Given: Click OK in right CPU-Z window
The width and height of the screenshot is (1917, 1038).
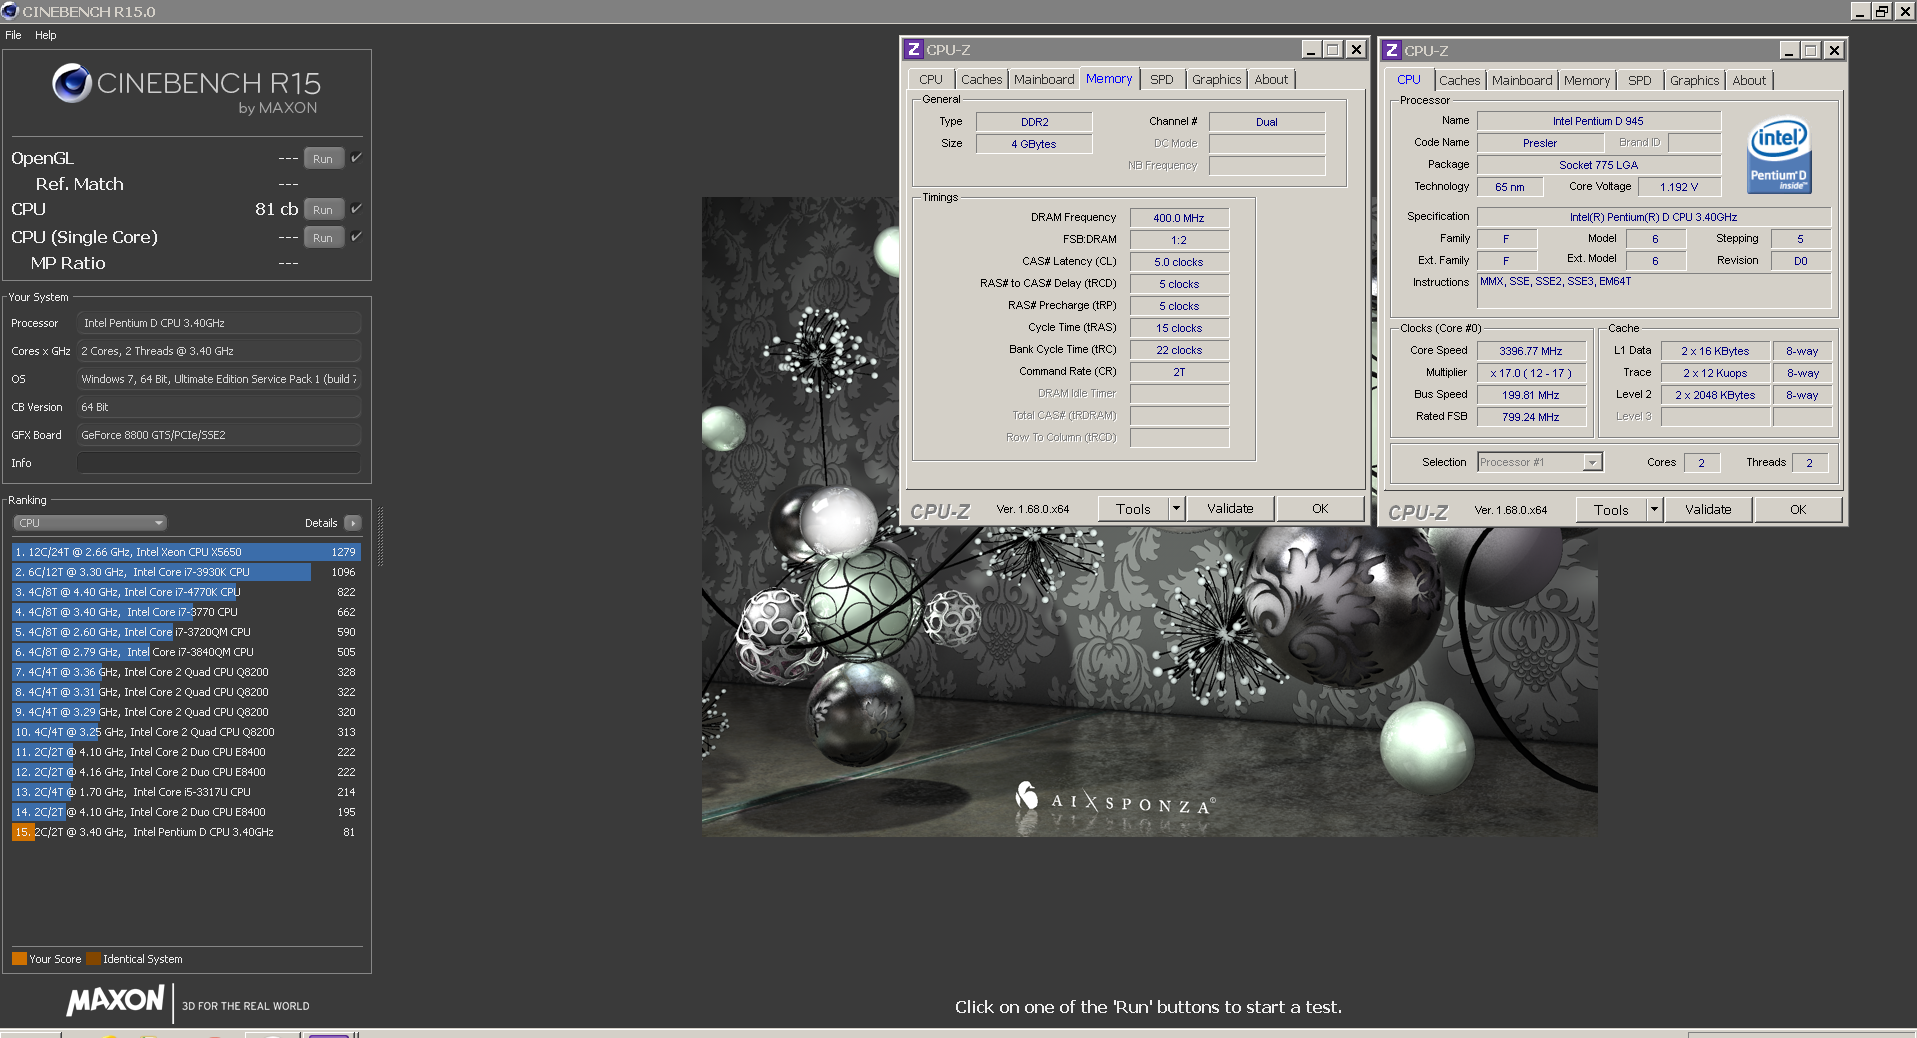Looking at the screenshot, I should [x=1798, y=509].
